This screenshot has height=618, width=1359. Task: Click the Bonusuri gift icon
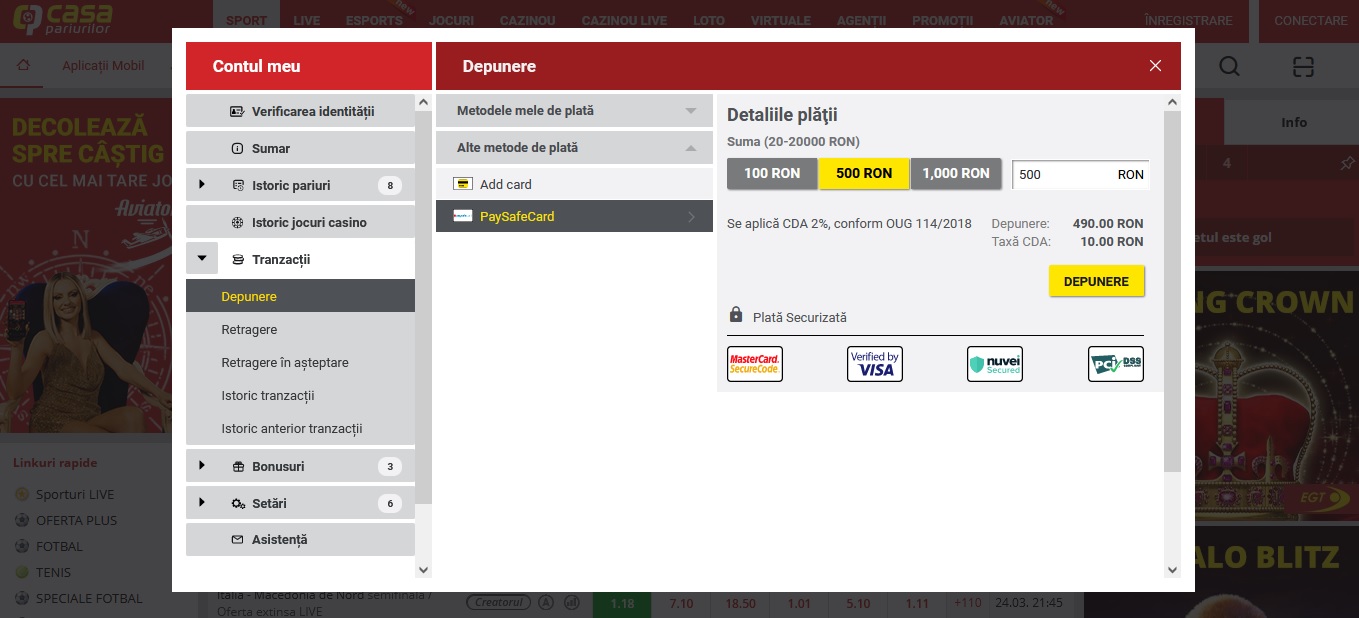click(x=238, y=466)
